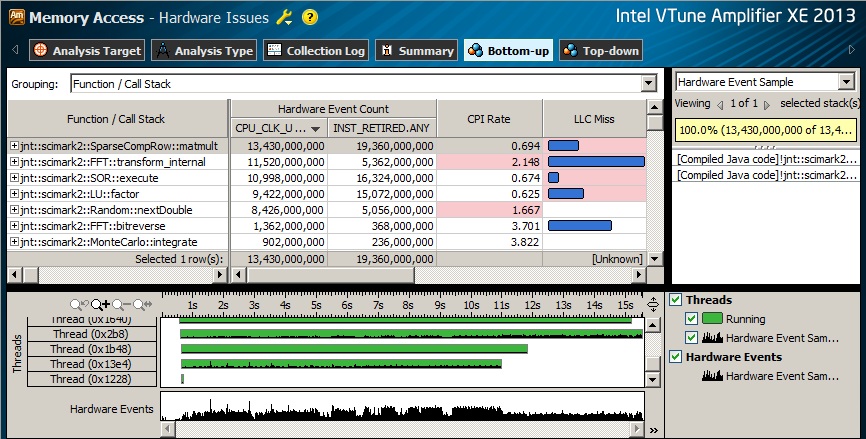Click the Hardware Events histogram graph
This screenshot has height=439, width=866.
click(x=402, y=406)
